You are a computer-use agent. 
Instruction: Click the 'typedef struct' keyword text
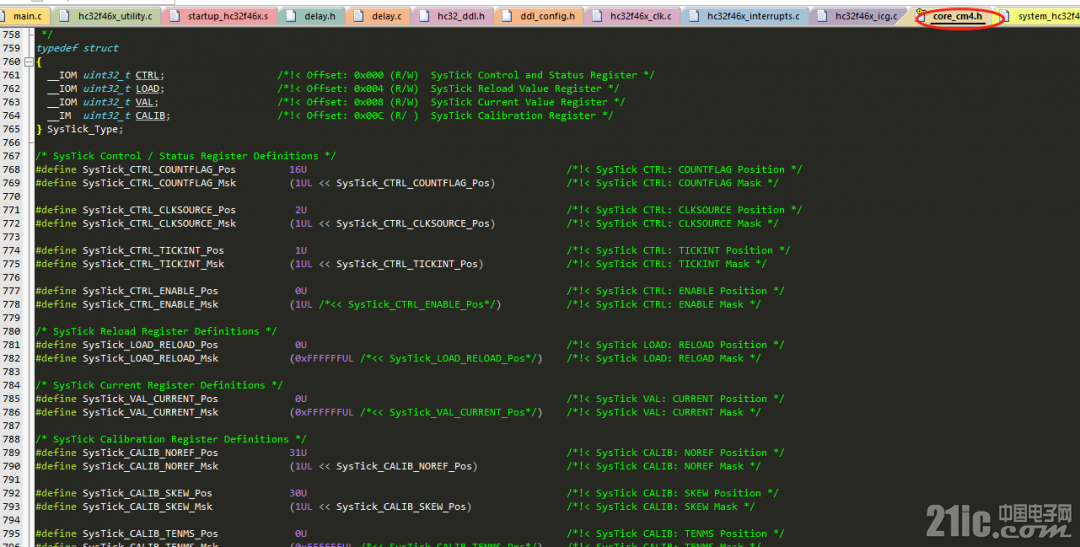point(77,48)
